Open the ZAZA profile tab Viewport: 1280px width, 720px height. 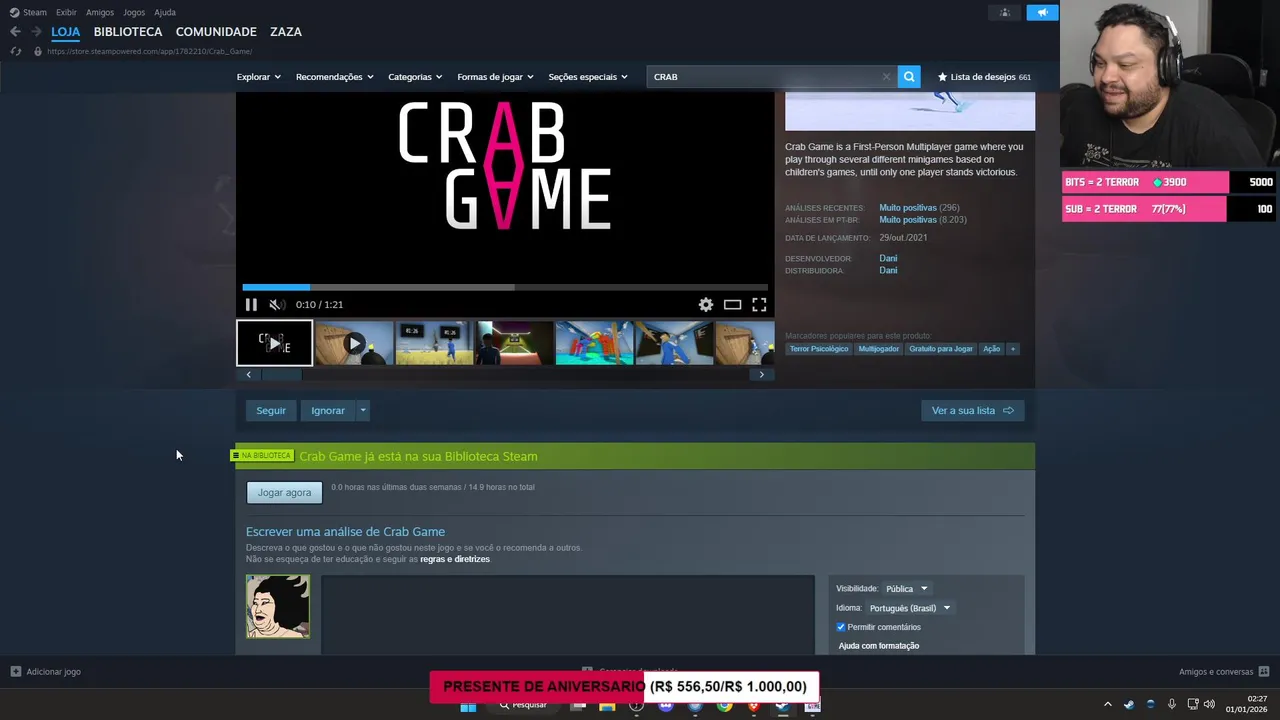[x=285, y=32]
